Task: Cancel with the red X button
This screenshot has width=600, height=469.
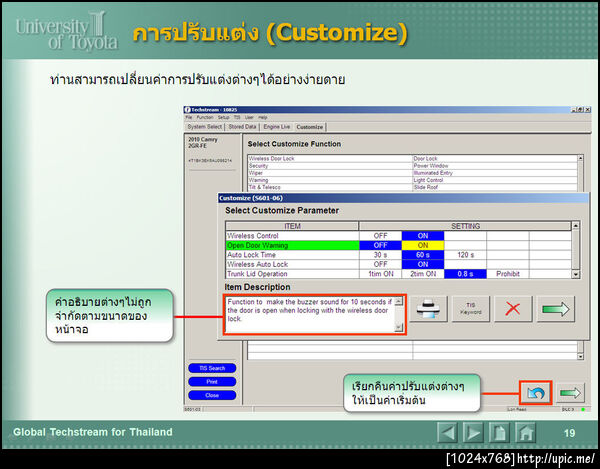Action: click(513, 309)
